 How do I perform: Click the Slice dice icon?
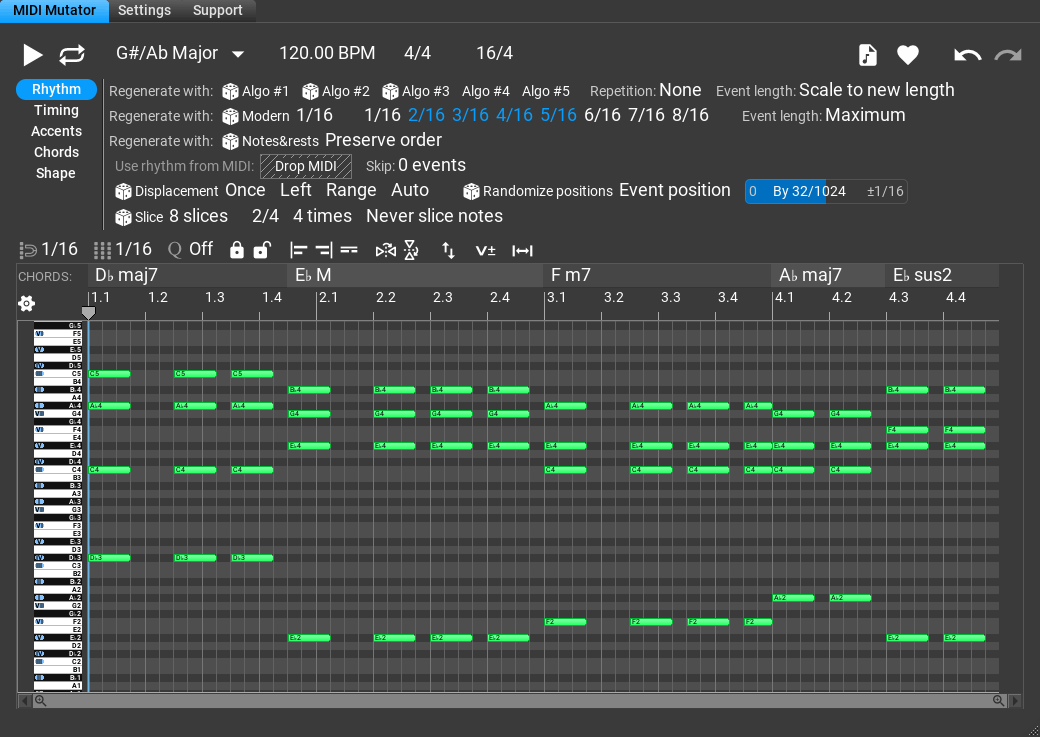[124, 216]
